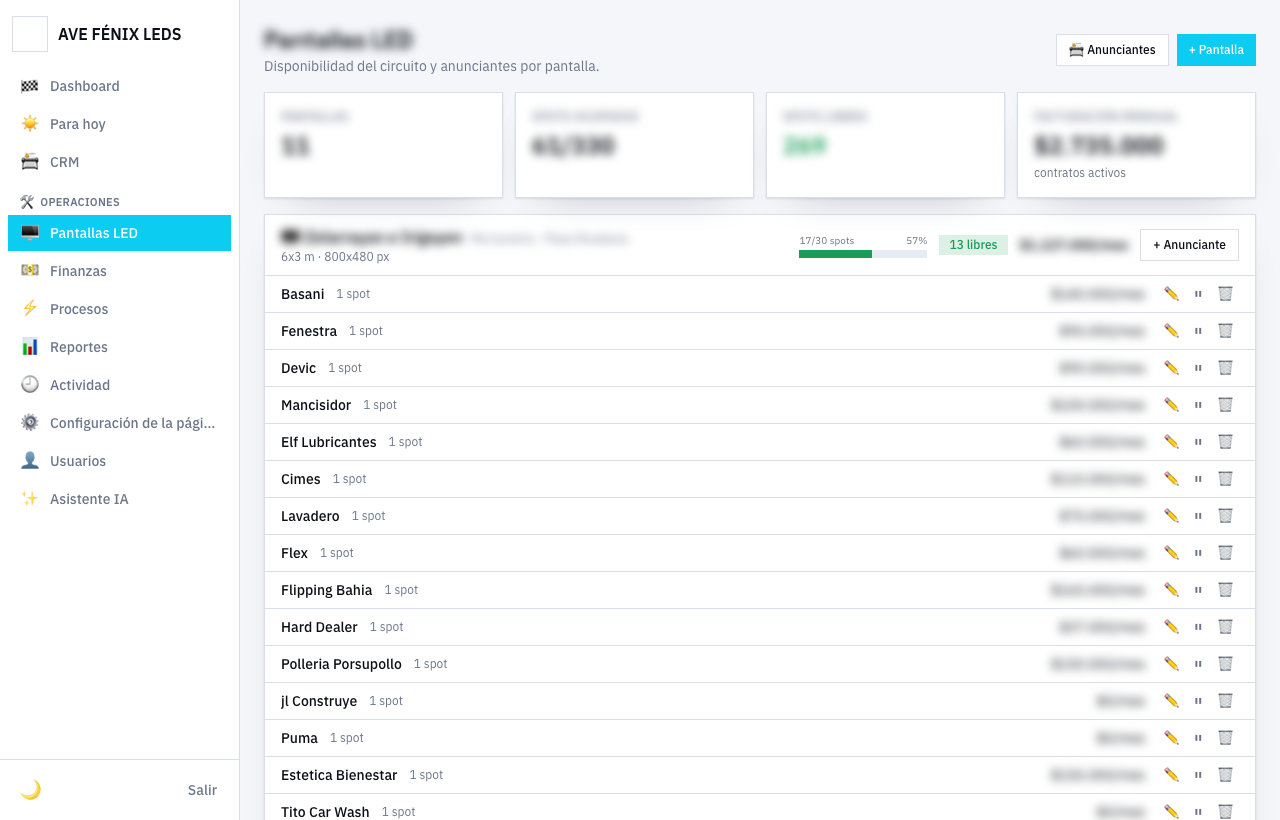Pause the Cimes advertiser
This screenshot has width=1280, height=820.
click(1198, 479)
